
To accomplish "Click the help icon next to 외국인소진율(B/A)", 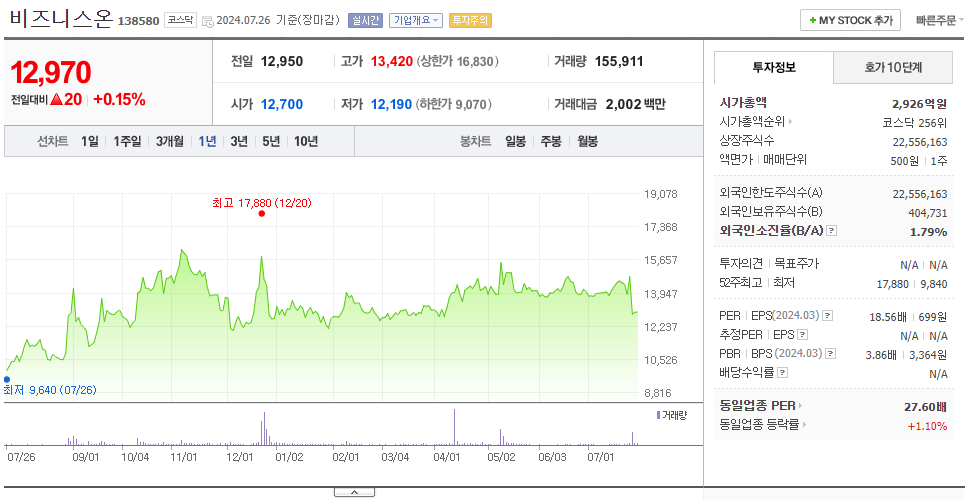I will click(832, 231).
